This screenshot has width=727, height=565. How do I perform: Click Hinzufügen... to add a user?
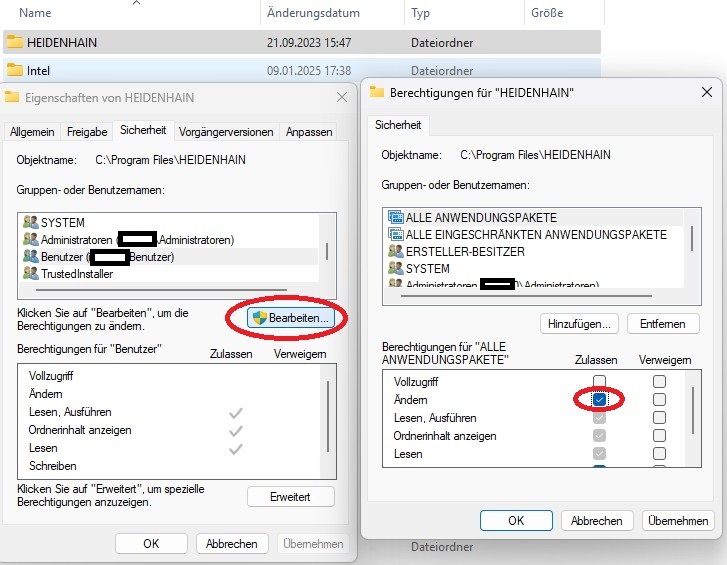coord(579,324)
